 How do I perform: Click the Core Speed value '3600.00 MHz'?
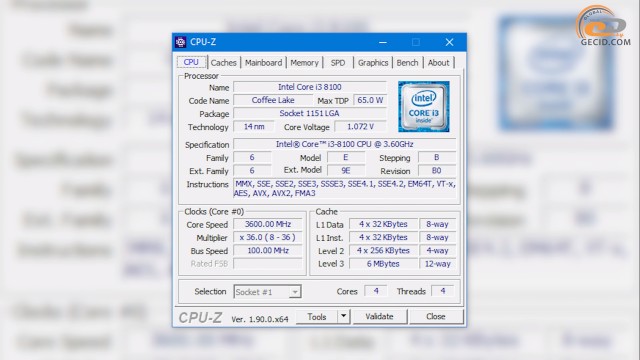(x=268, y=224)
